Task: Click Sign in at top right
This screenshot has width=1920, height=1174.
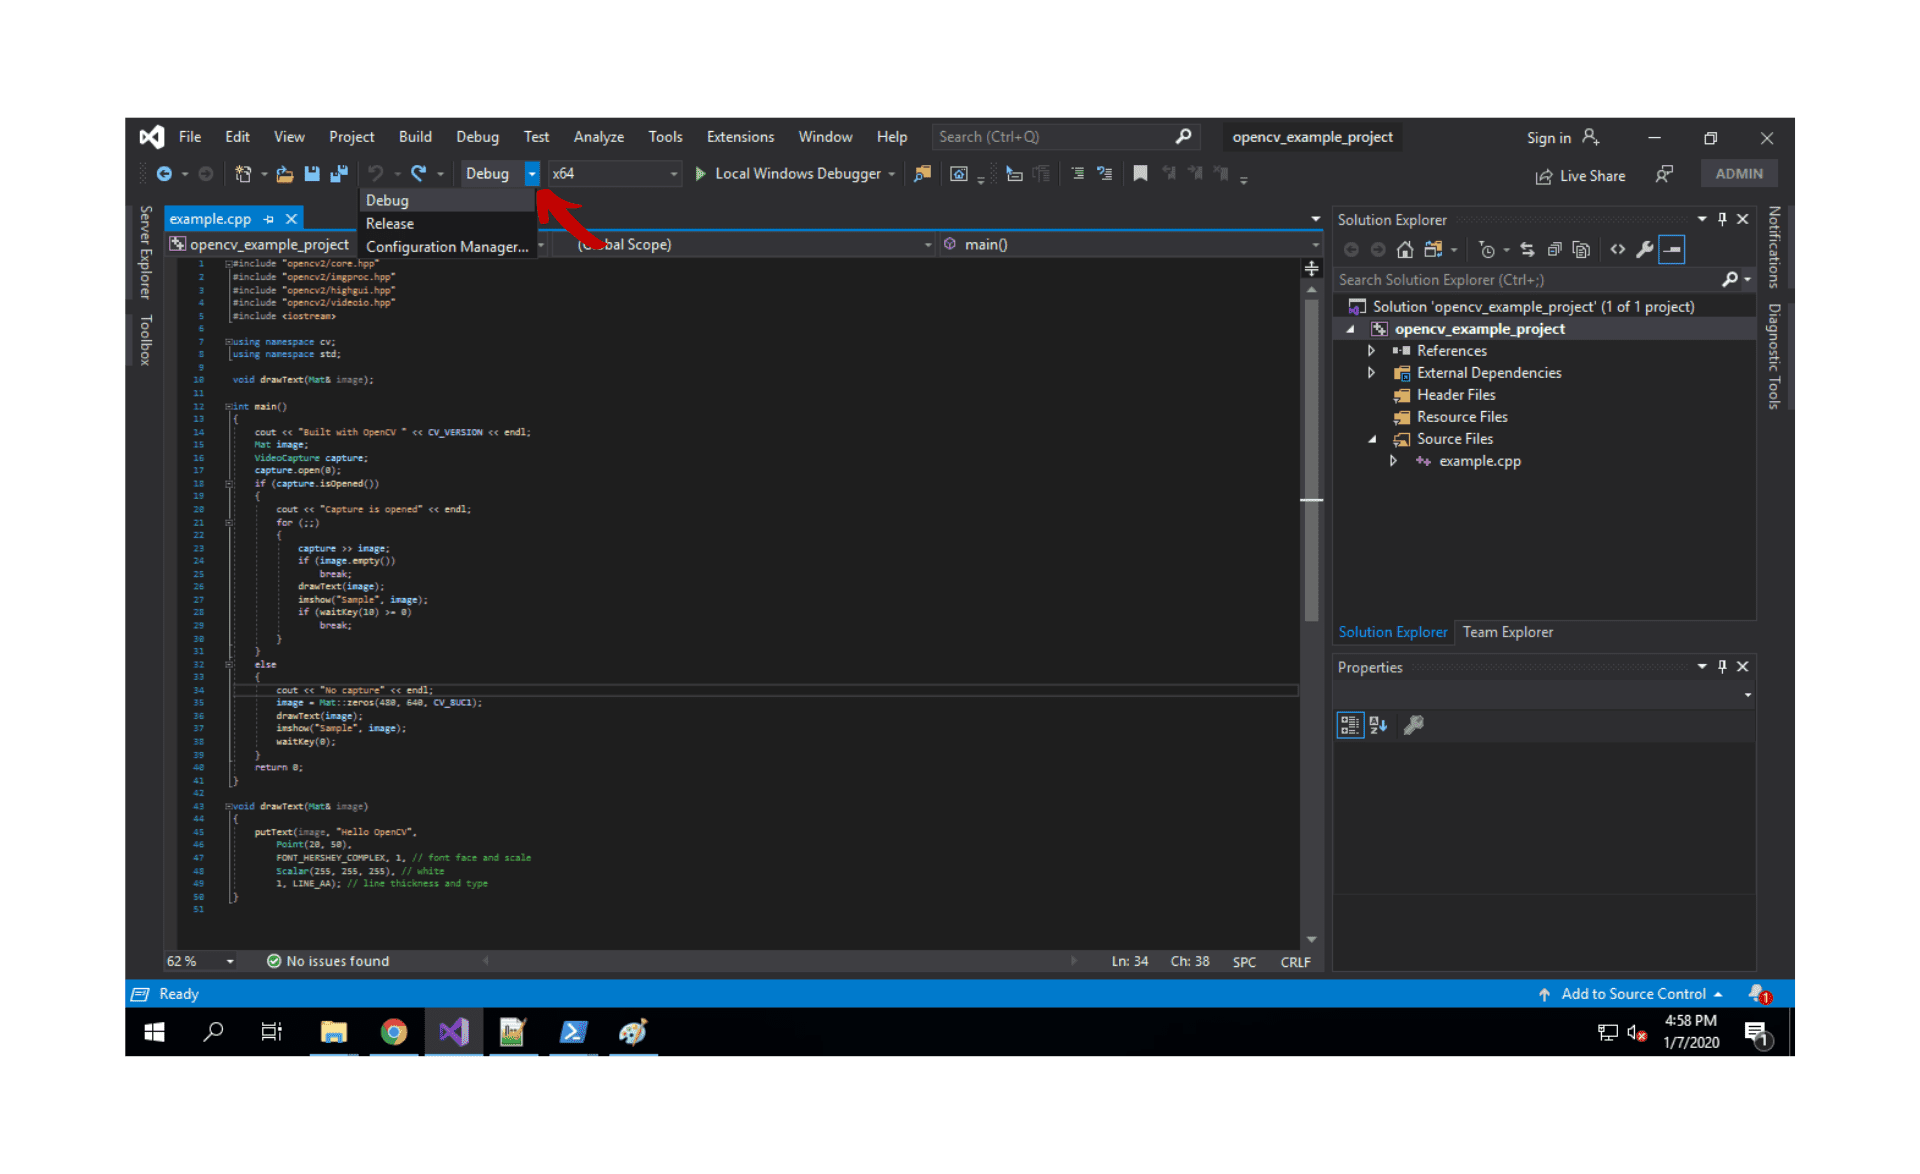Action: [1562, 138]
